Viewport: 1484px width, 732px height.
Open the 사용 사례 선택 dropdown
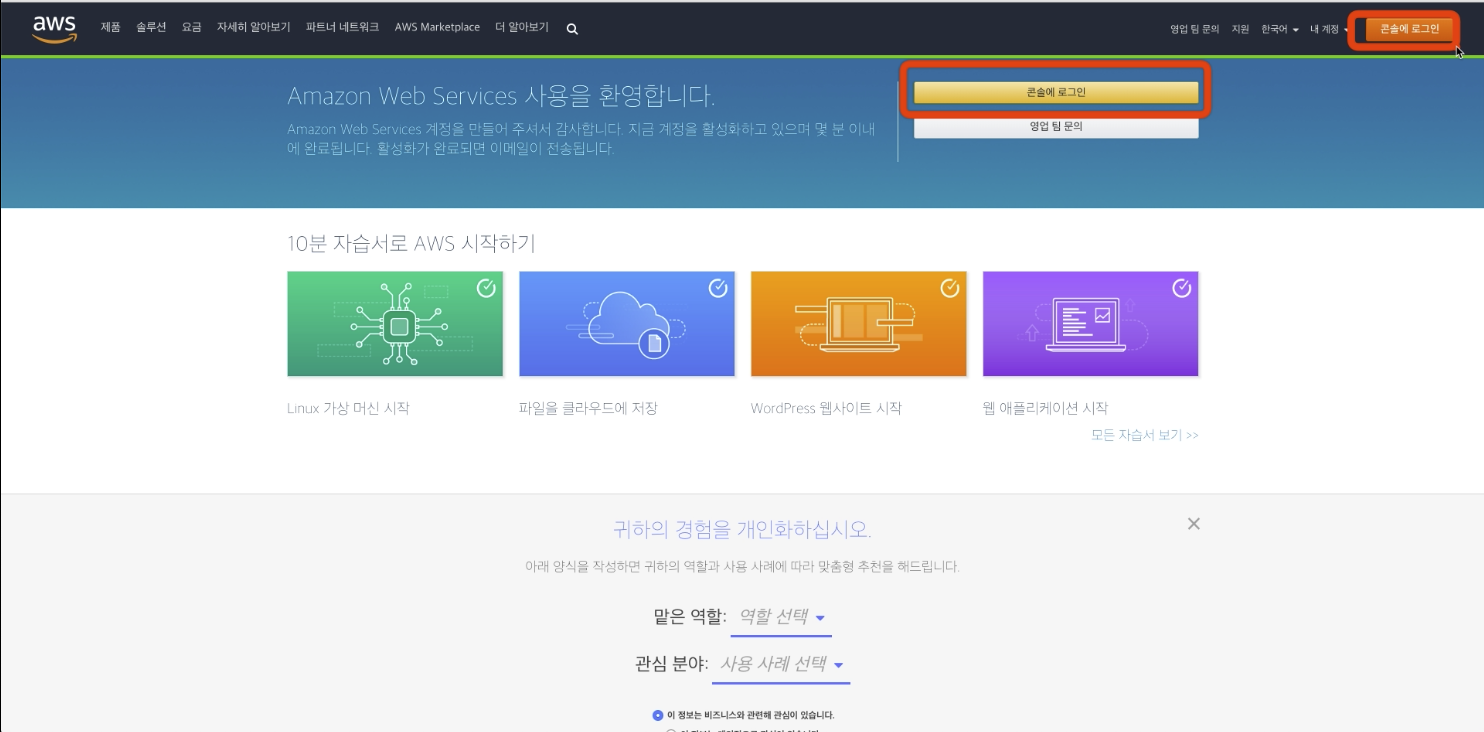(x=781, y=664)
